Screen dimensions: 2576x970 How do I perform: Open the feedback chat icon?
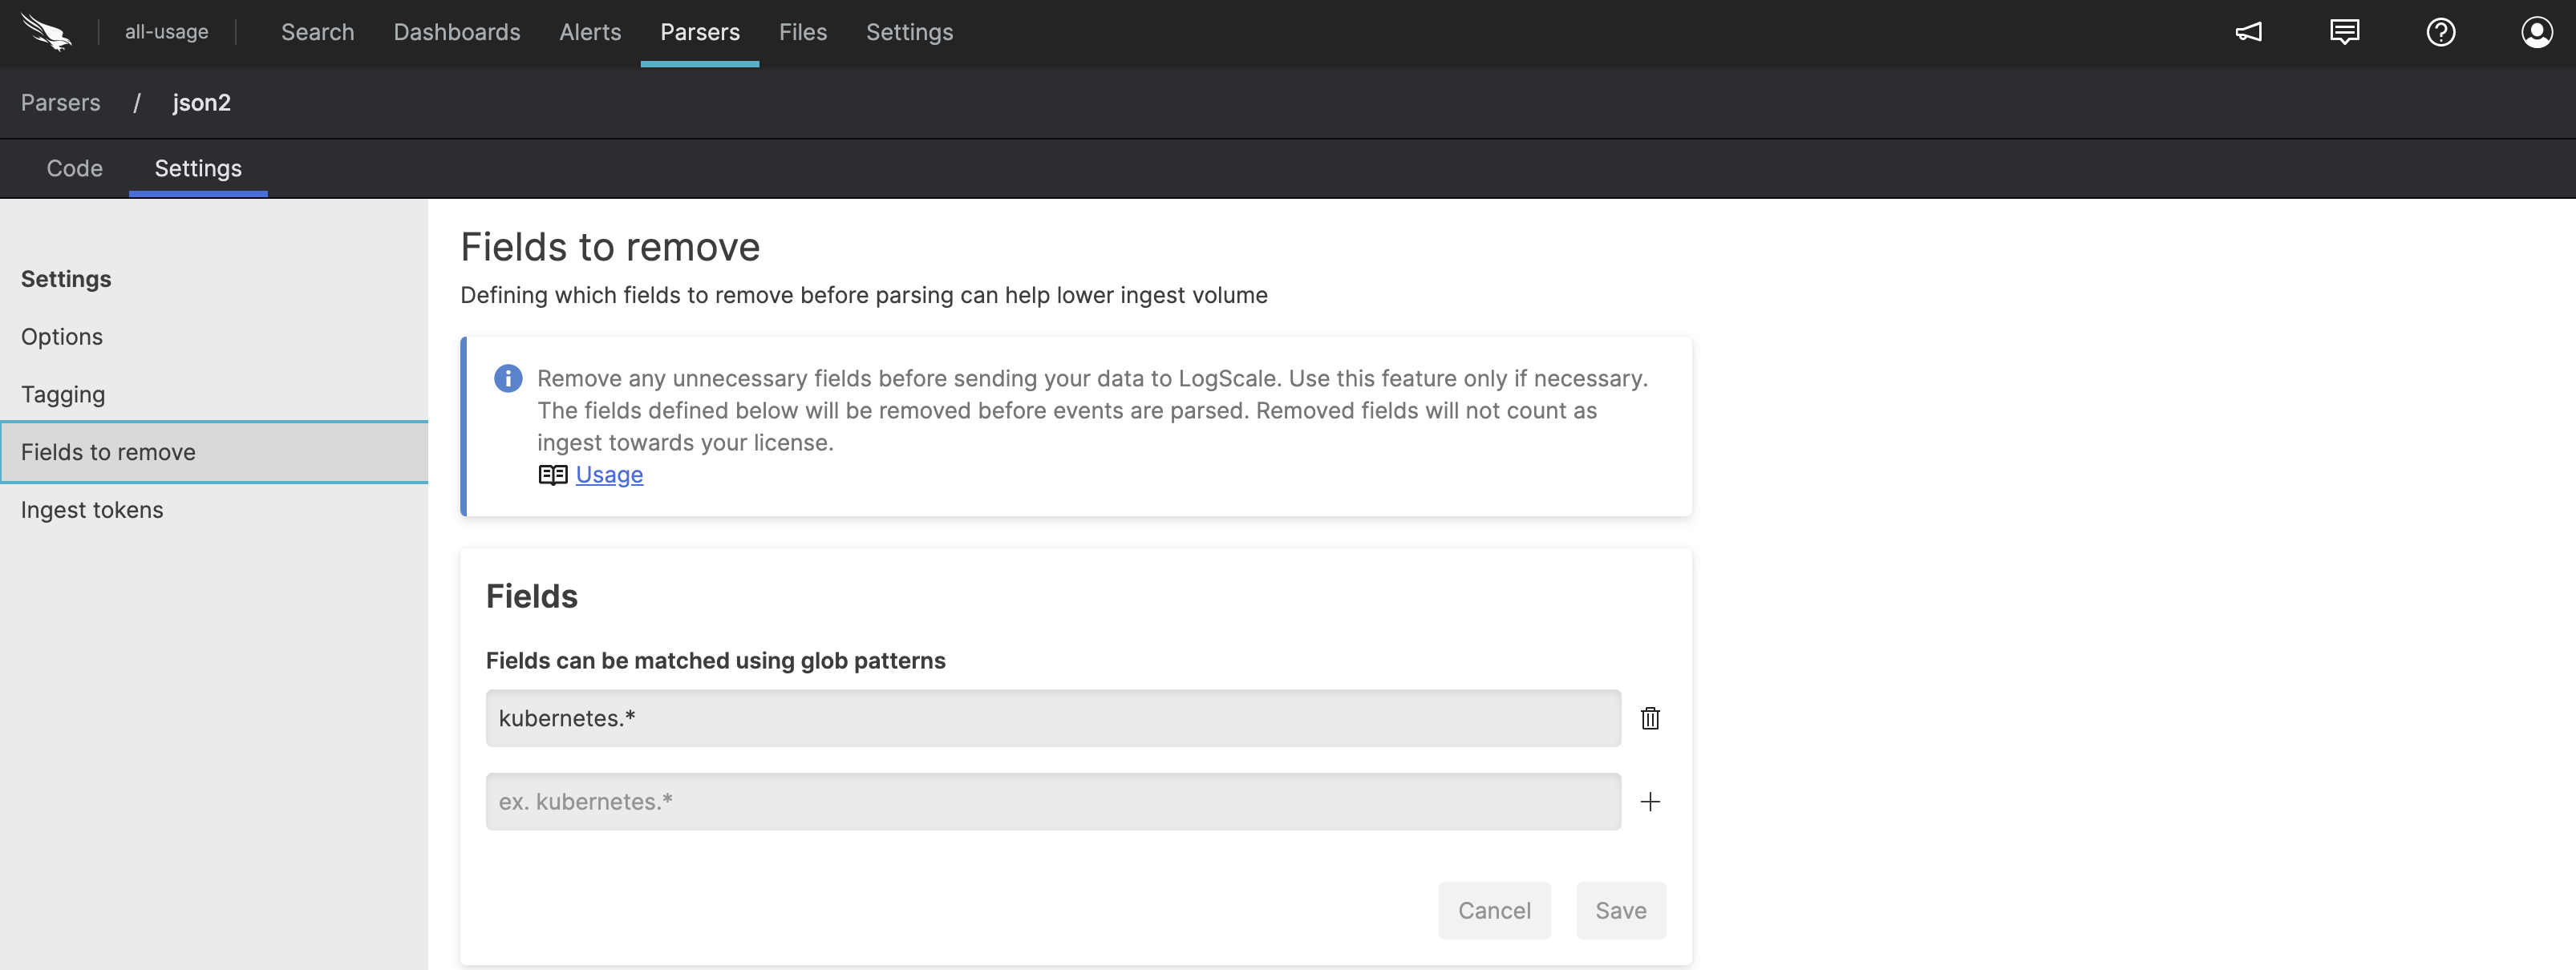2344,32
